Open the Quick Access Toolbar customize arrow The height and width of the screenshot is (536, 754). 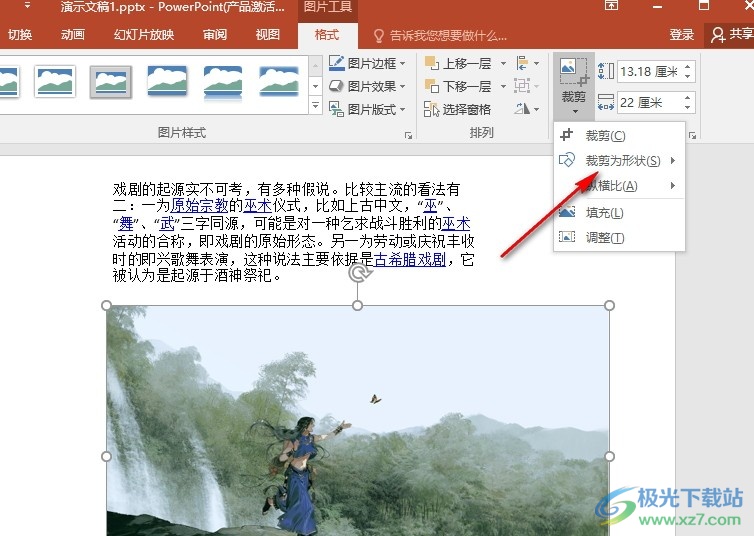(27, 6)
